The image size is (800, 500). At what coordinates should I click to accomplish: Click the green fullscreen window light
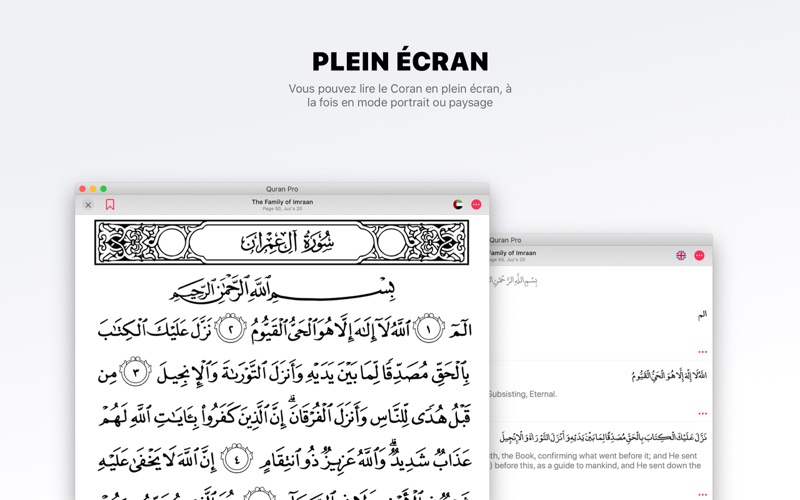(x=104, y=189)
